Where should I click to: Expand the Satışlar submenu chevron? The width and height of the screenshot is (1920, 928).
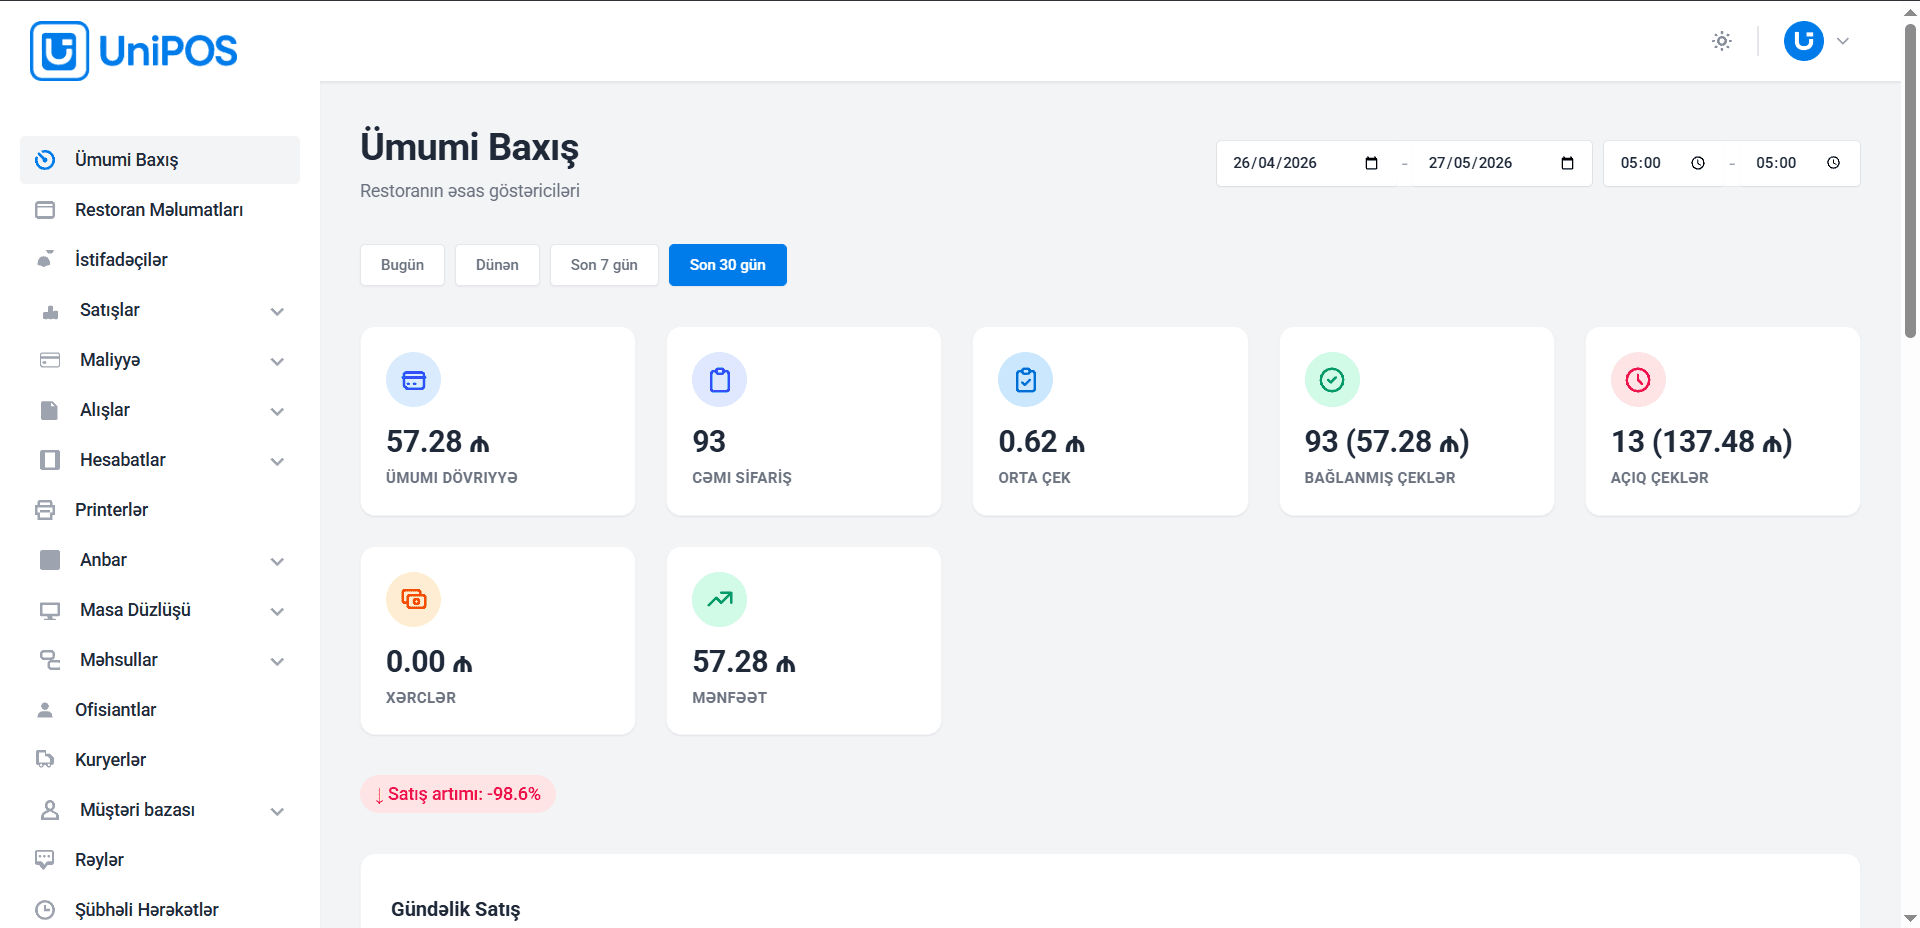click(x=277, y=311)
